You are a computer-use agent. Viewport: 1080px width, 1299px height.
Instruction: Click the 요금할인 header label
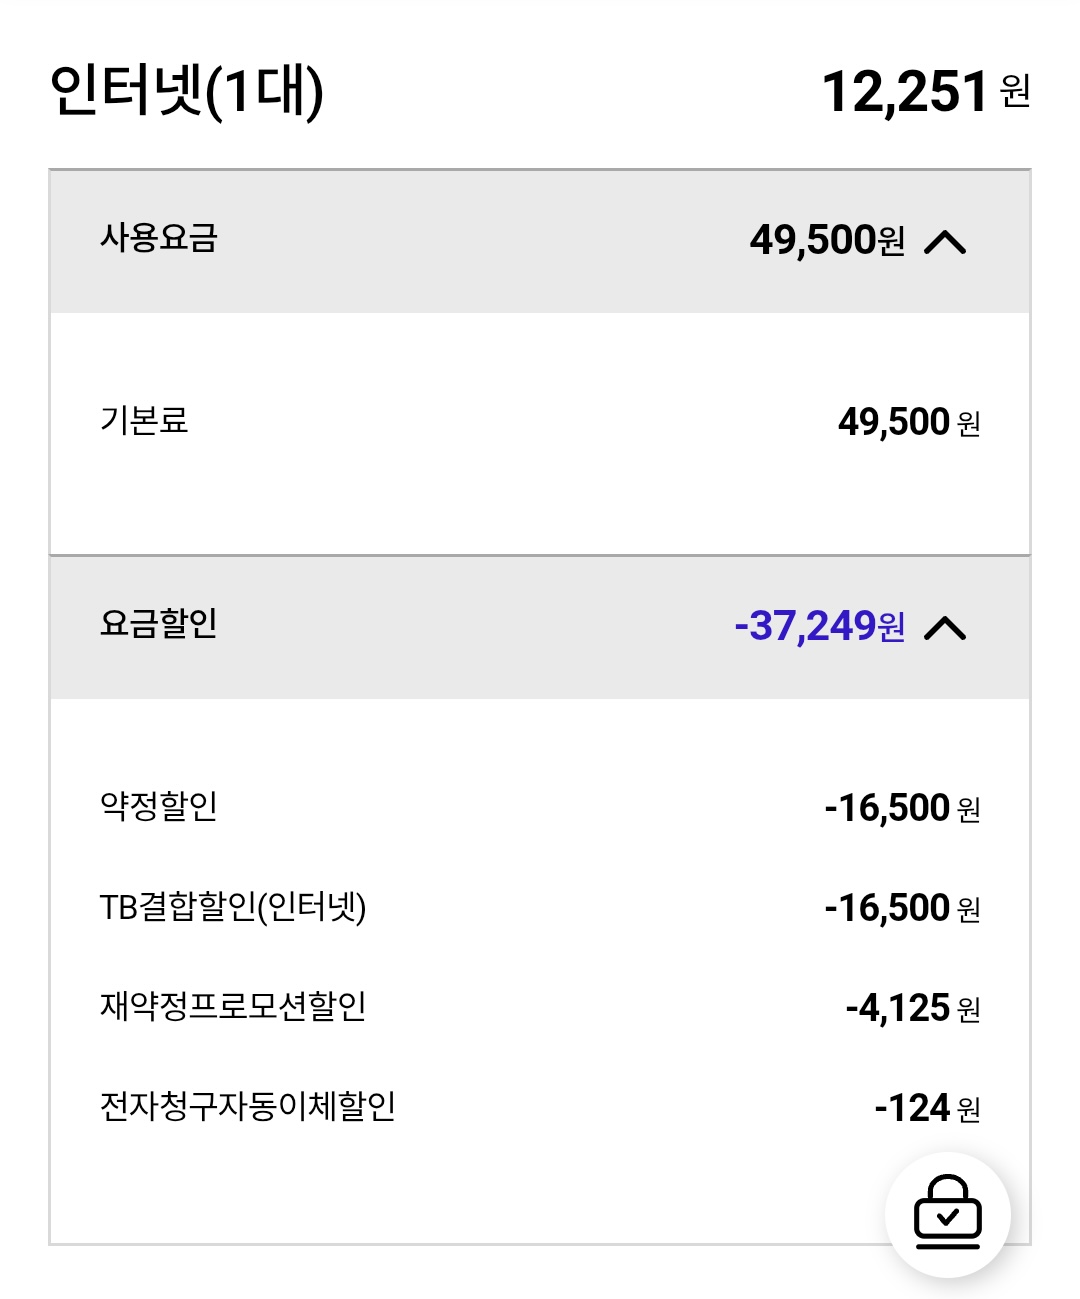(x=158, y=624)
